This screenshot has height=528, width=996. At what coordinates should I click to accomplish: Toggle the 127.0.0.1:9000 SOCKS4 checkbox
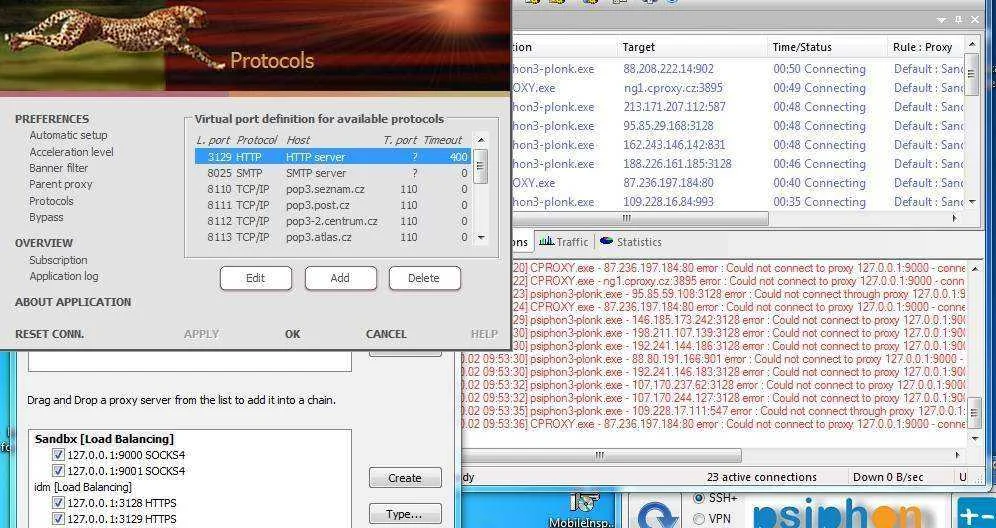point(58,455)
